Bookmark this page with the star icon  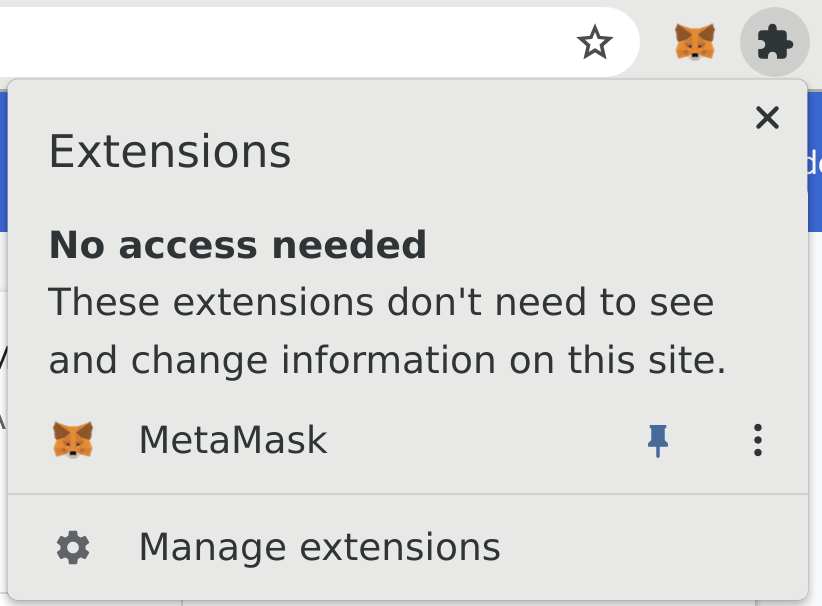[595, 42]
